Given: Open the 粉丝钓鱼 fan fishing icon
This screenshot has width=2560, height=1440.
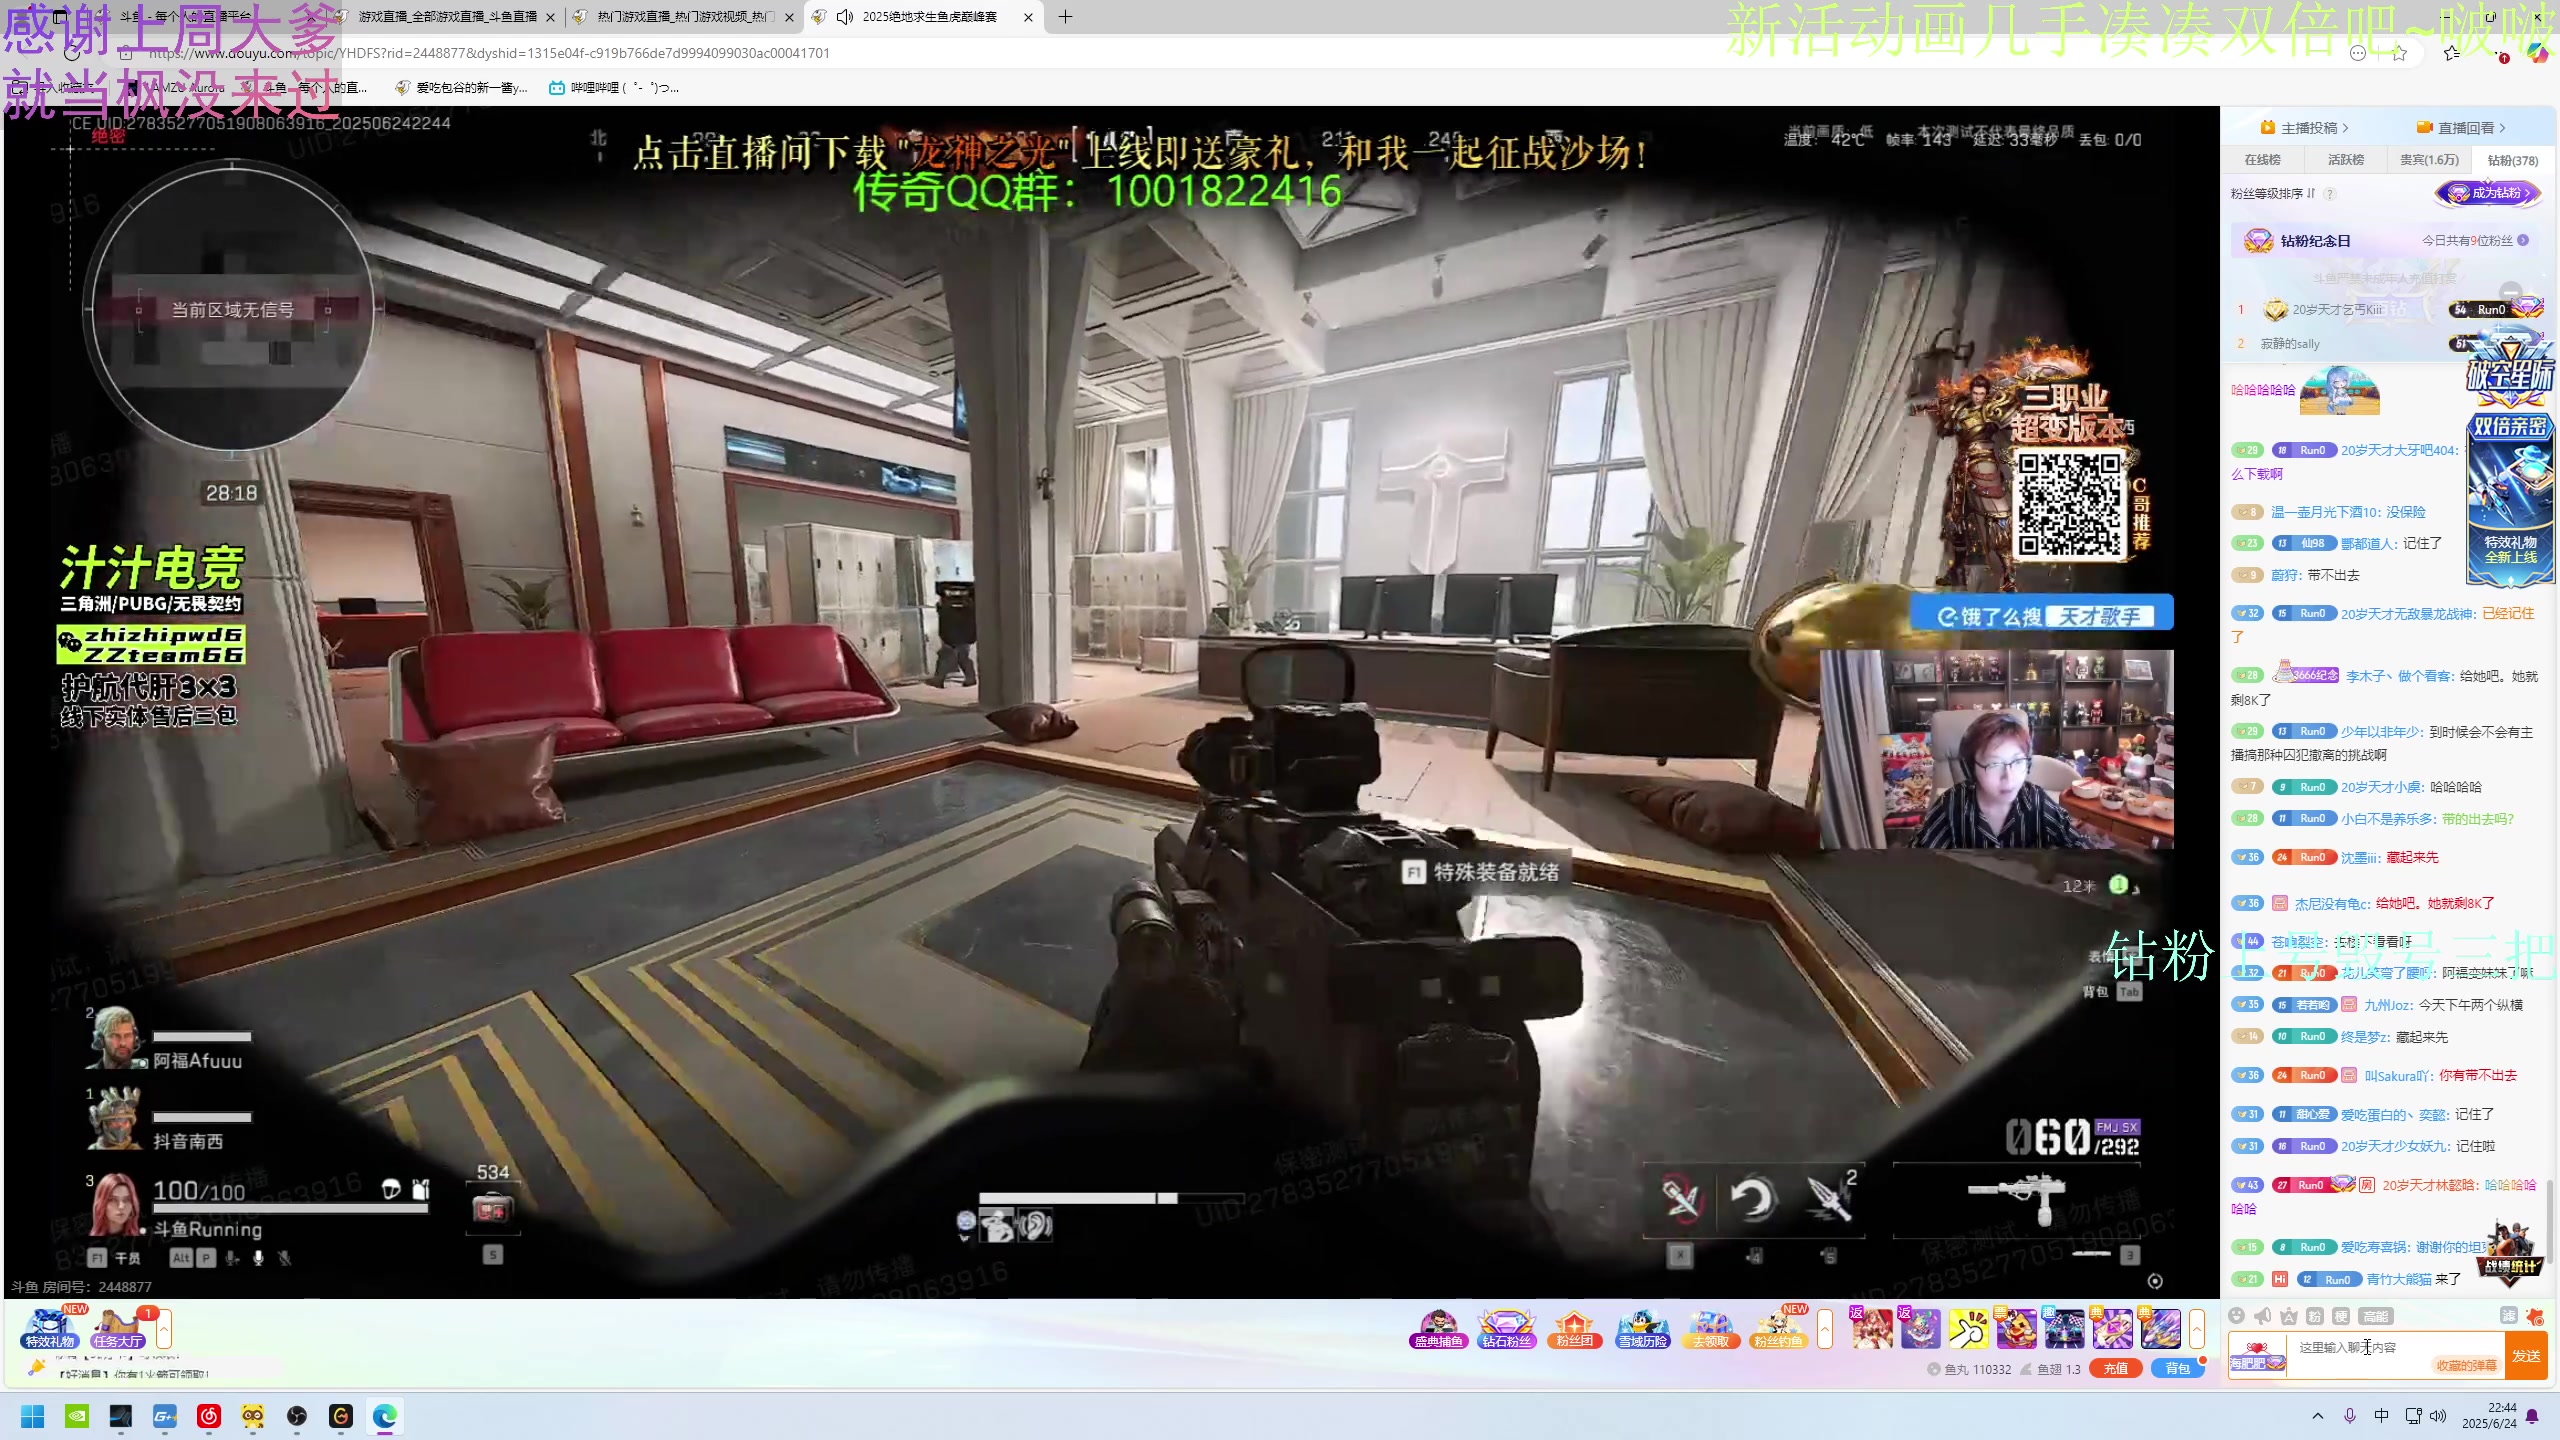Looking at the screenshot, I should 1778,1328.
